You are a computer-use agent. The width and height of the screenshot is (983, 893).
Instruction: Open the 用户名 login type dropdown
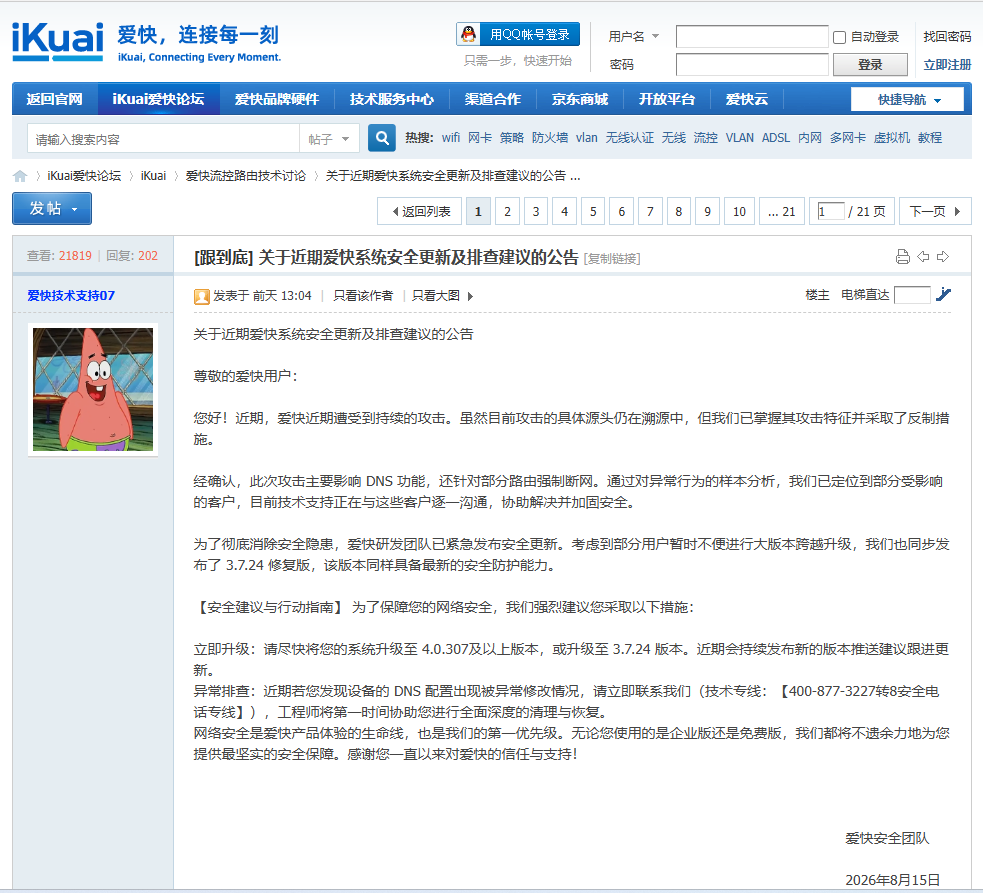pos(656,36)
